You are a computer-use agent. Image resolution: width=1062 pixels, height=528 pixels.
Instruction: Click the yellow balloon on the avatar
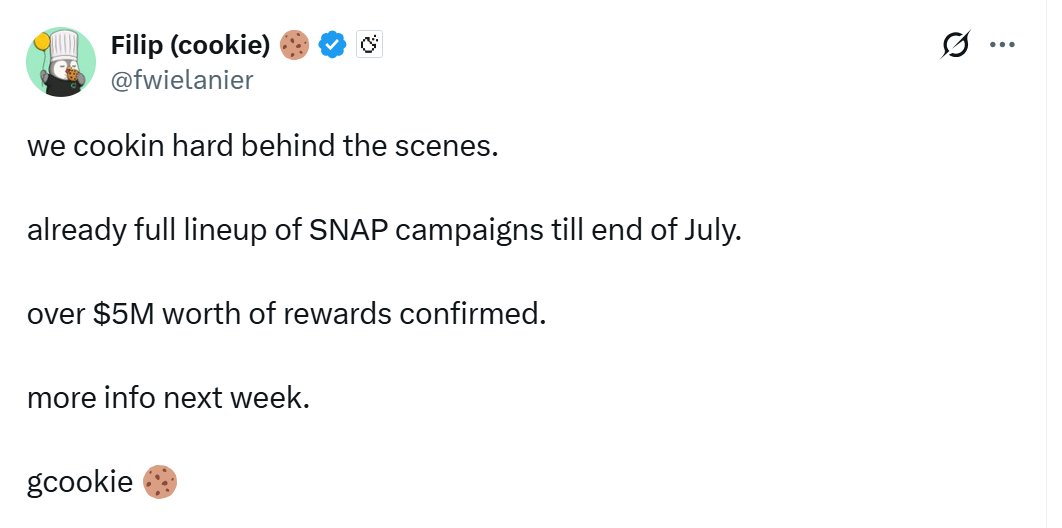click(x=41, y=43)
